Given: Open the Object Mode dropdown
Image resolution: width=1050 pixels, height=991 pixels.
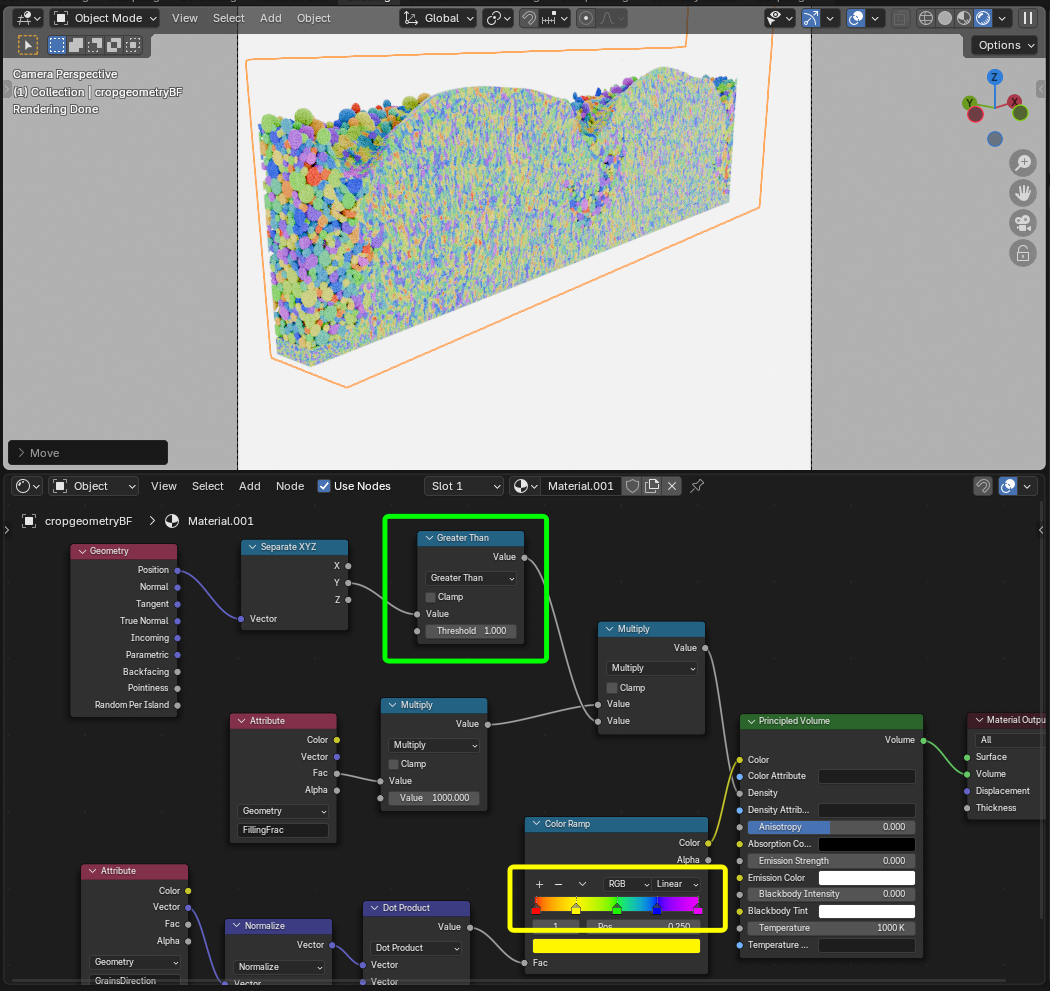Looking at the screenshot, I should [104, 18].
